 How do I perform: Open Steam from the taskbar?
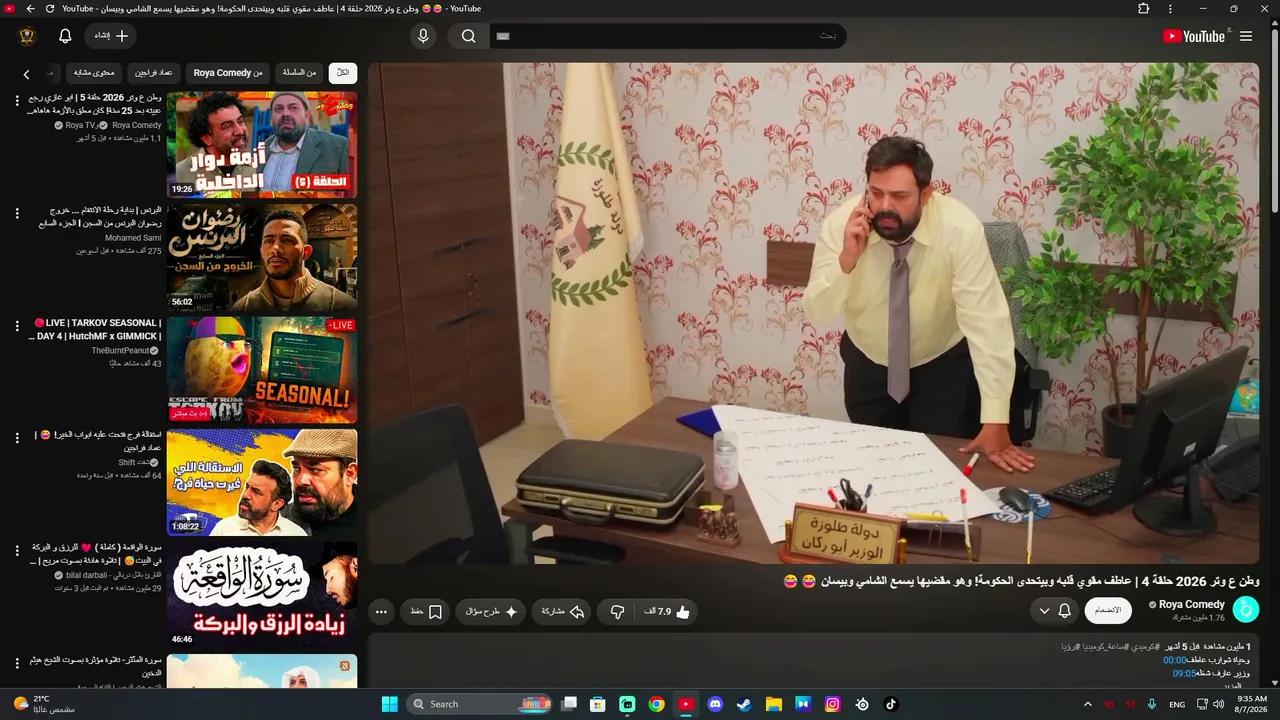744,704
